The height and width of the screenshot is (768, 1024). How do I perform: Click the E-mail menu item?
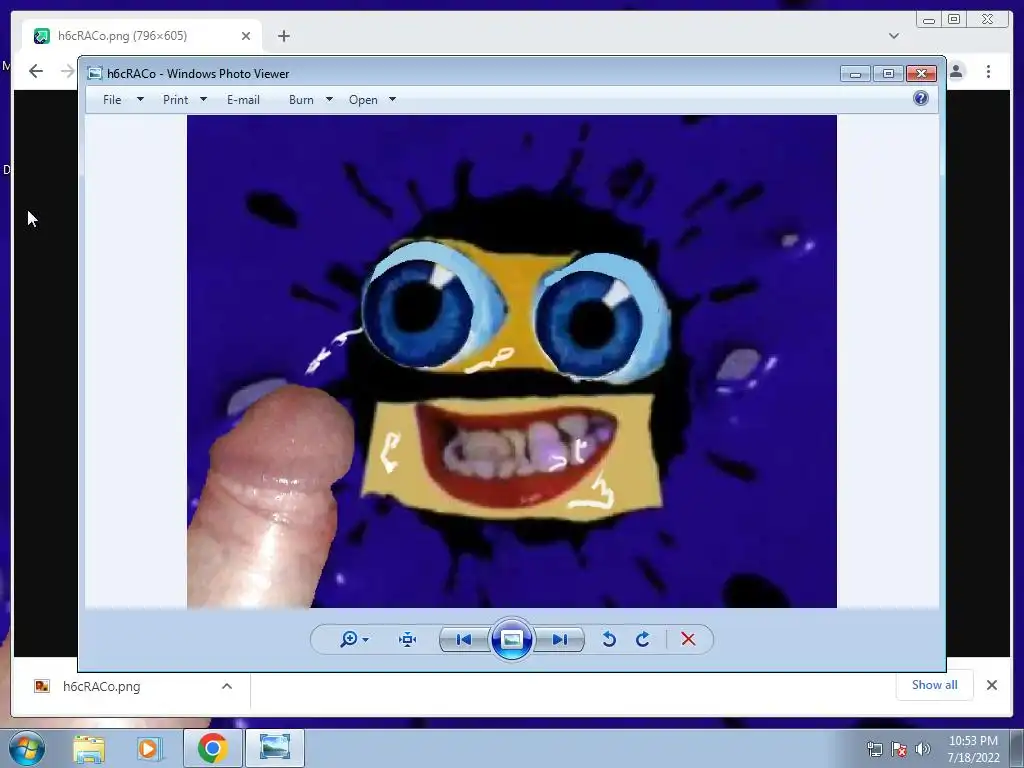(x=243, y=100)
